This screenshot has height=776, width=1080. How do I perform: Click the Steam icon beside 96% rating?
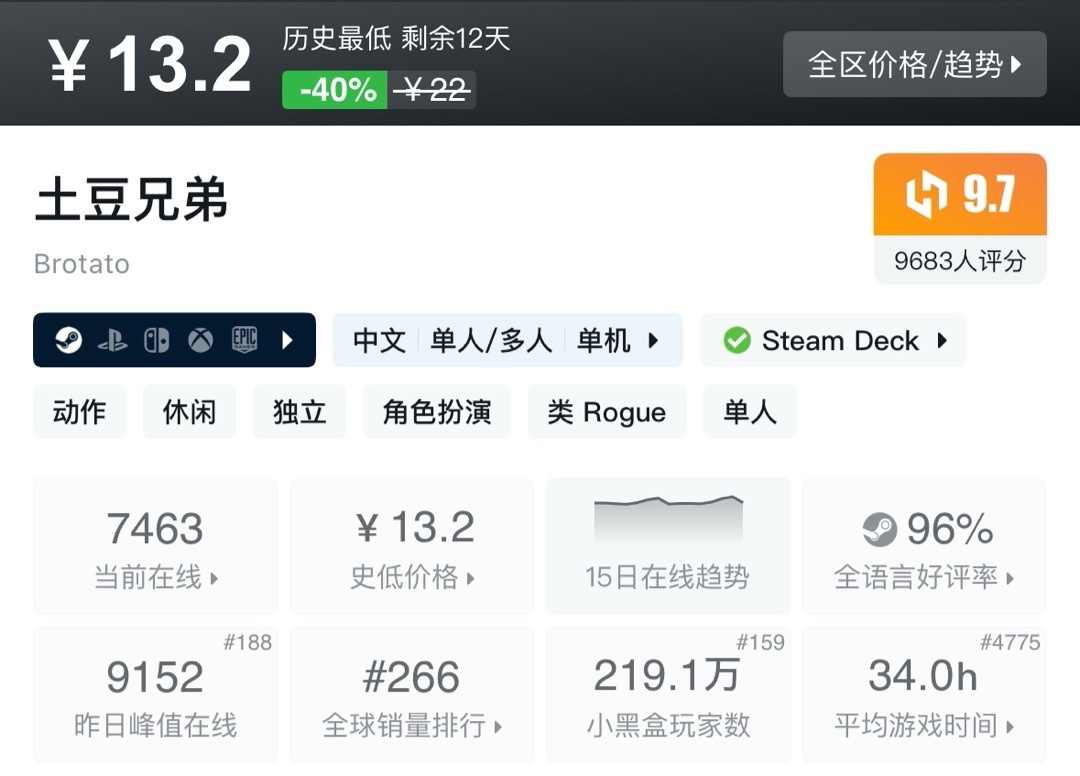[879, 529]
